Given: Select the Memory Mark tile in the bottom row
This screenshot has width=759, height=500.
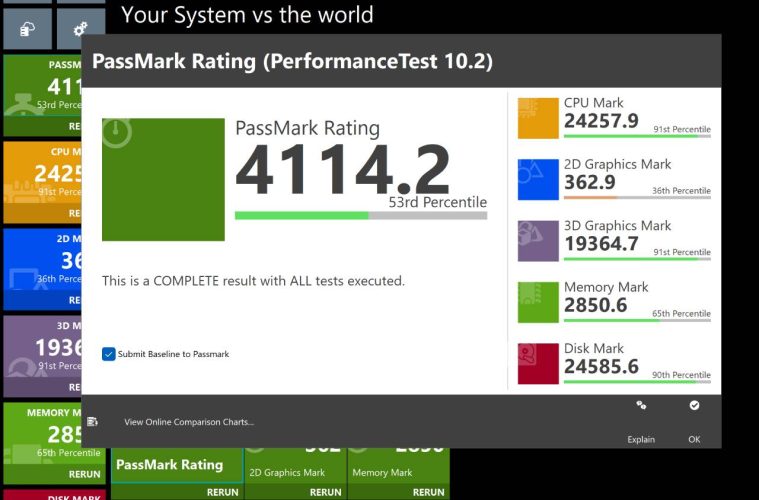Looking at the screenshot, I should coord(398,466).
